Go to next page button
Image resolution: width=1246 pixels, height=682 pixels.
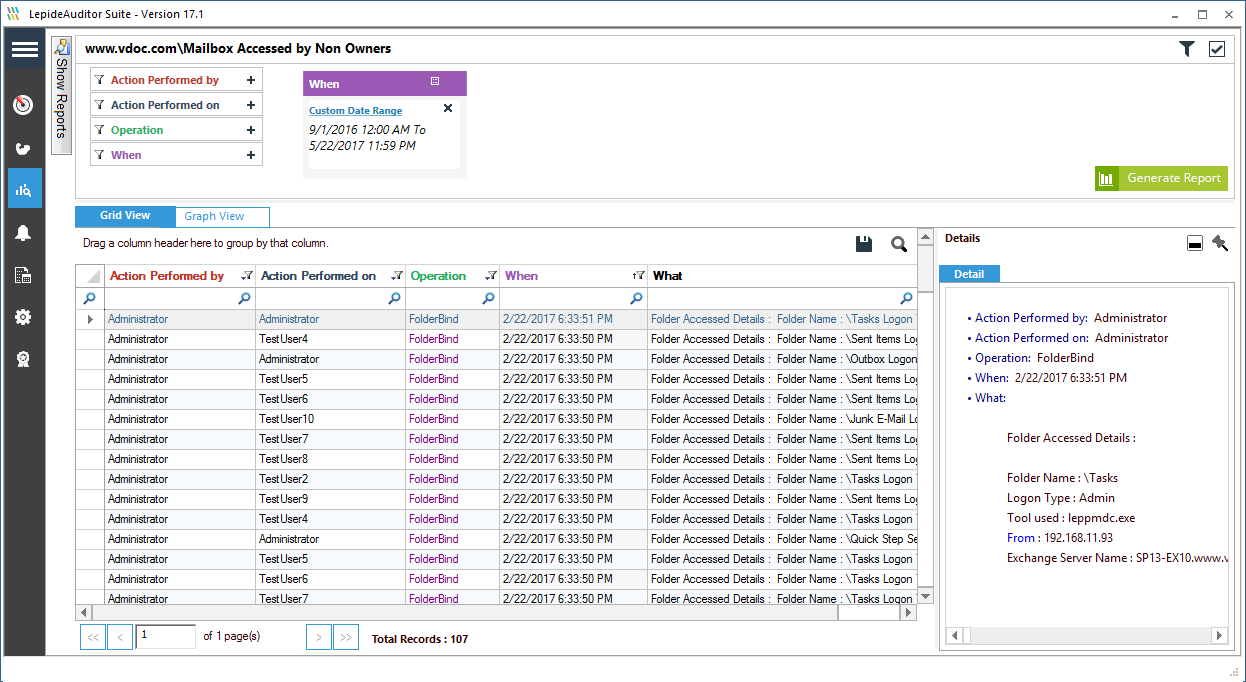click(x=319, y=637)
